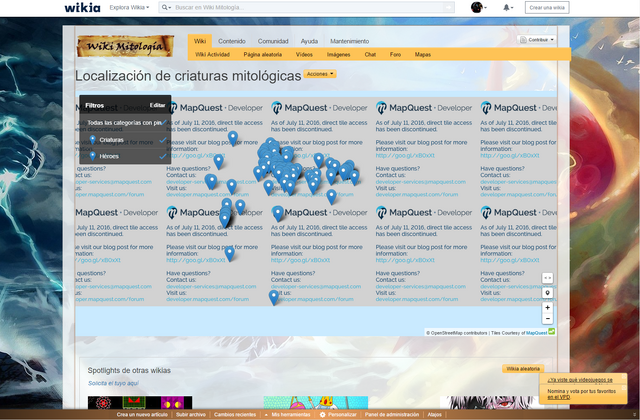This screenshot has height=420, width=640.
Task: Click the add-pin location map control
Action: click(x=547, y=293)
